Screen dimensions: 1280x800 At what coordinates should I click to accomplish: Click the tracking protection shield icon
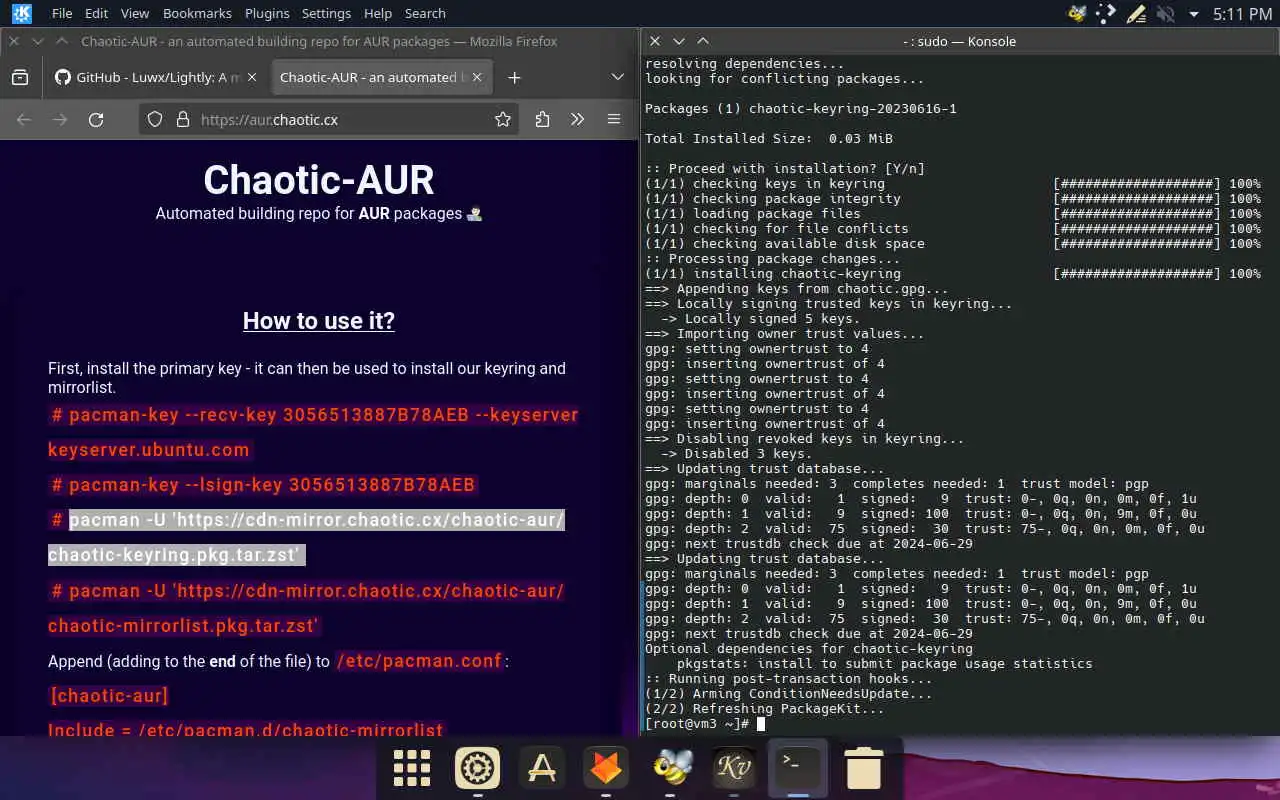point(155,119)
